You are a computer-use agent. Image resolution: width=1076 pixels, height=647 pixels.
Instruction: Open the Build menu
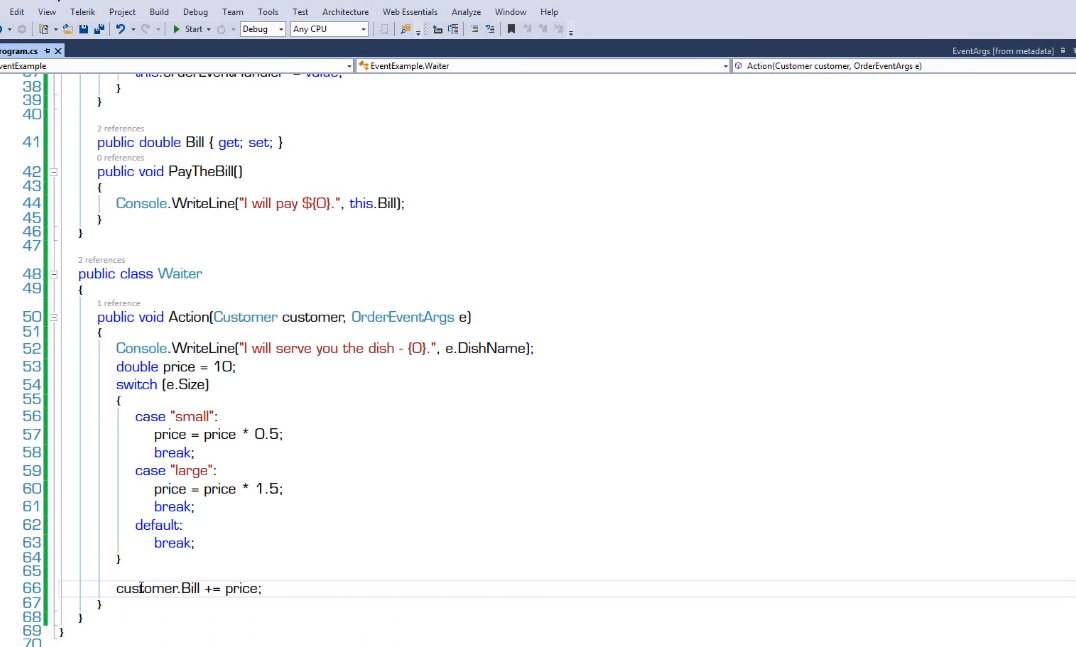pyautogui.click(x=159, y=12)
